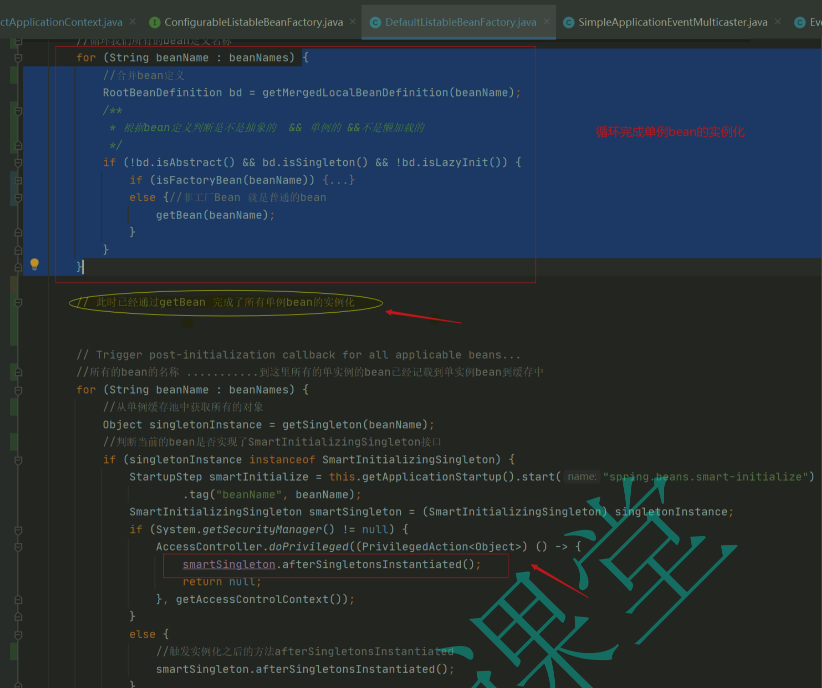Click getApplicationStartup() in the smartInitialize line
Screen dimensions: 822x688
click(x=431, y=477)
